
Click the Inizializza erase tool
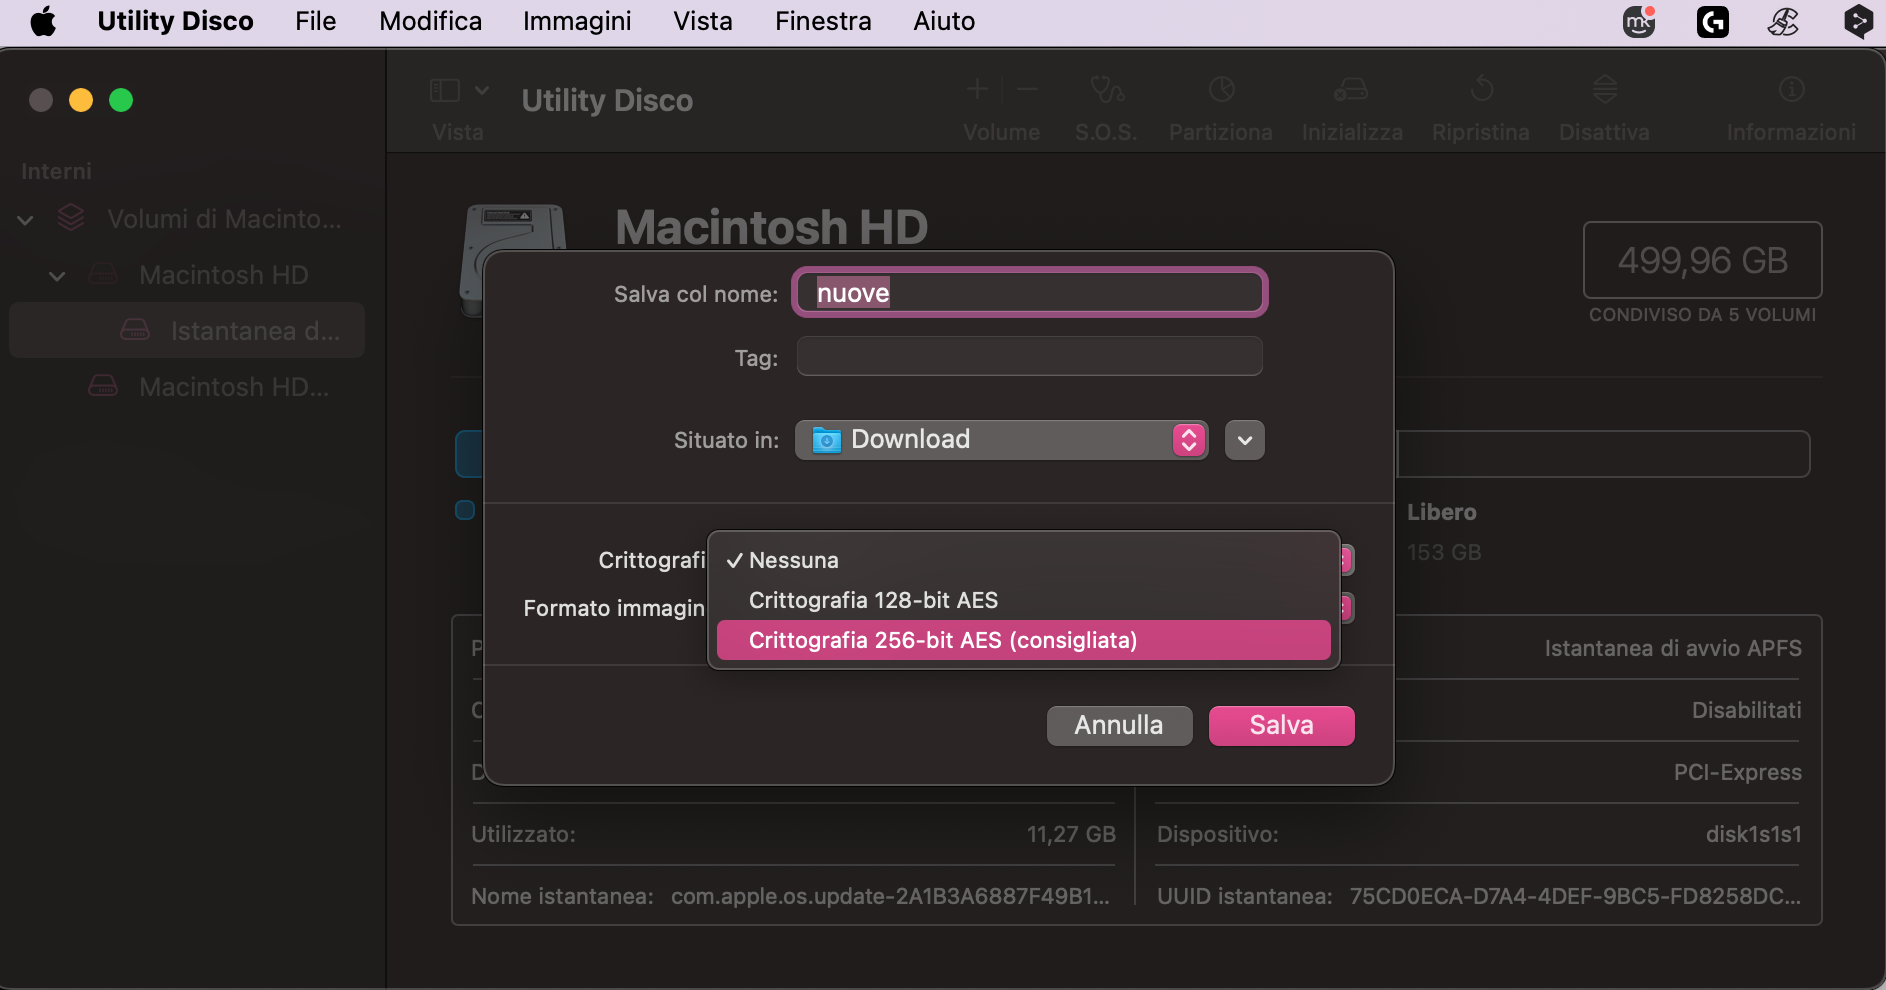(x=1352, y=108)
